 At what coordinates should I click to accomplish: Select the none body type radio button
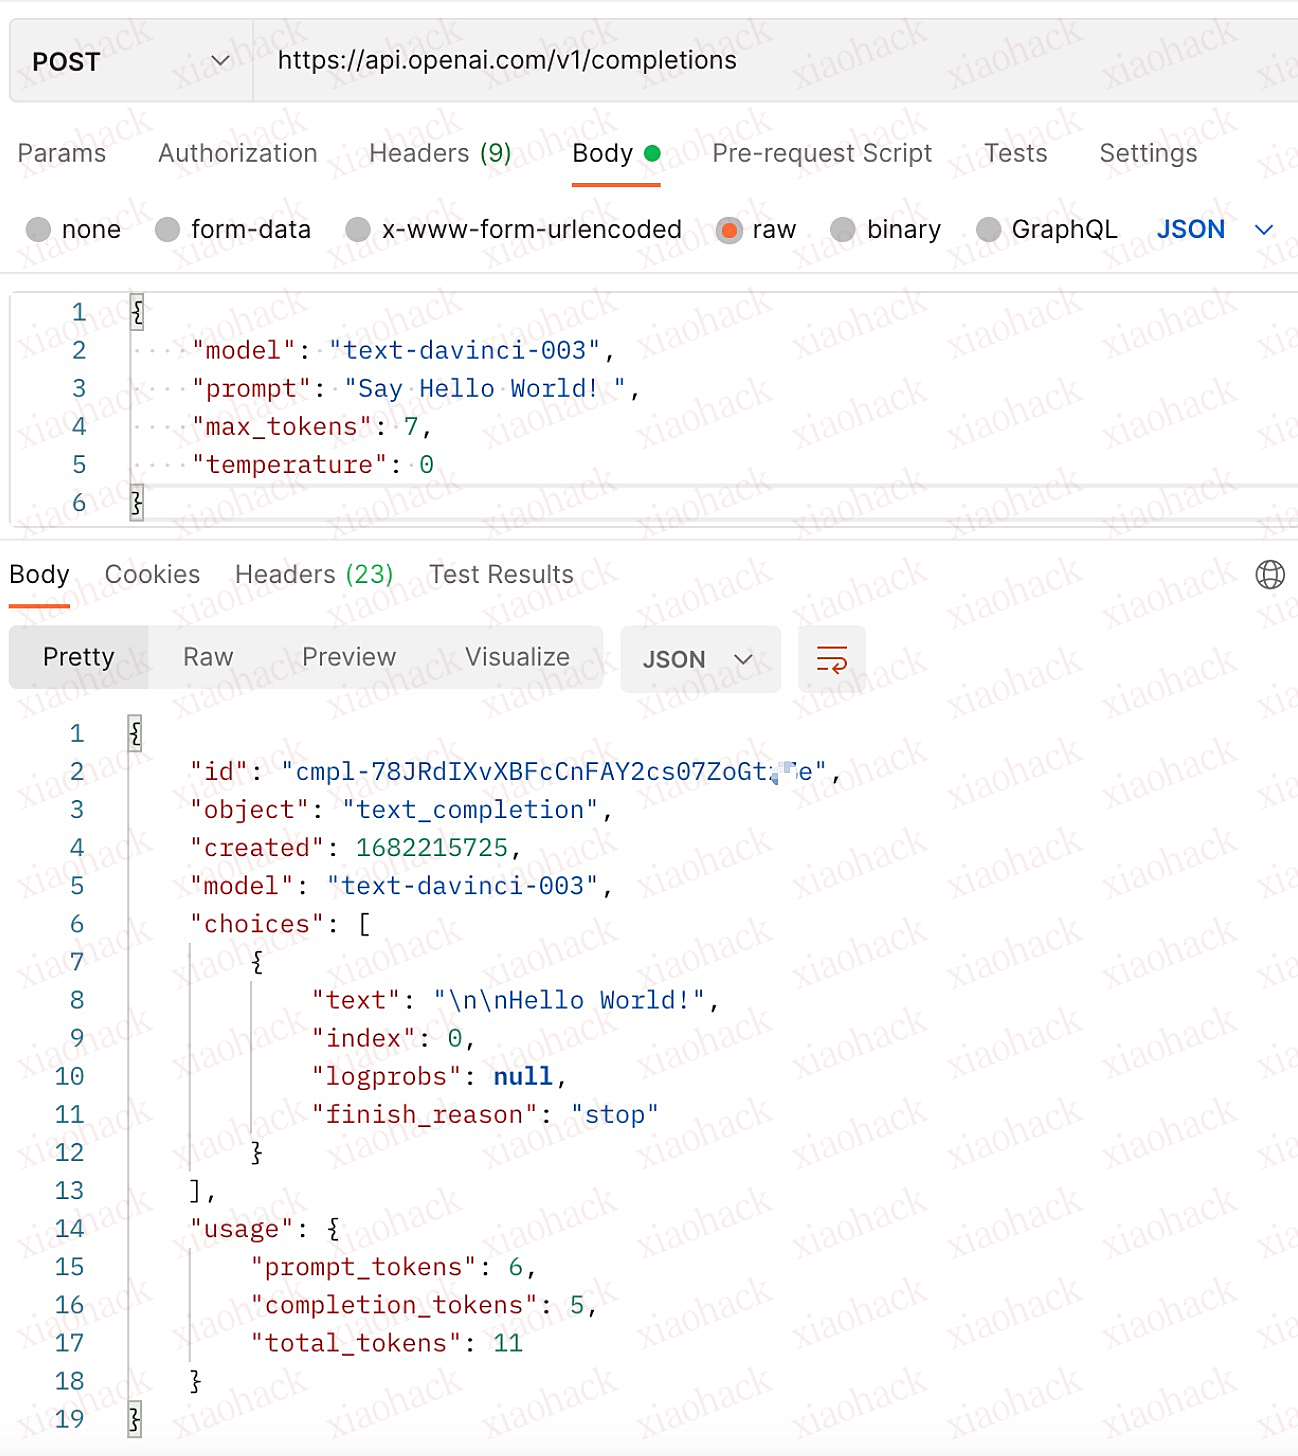(x=39, y=230)
